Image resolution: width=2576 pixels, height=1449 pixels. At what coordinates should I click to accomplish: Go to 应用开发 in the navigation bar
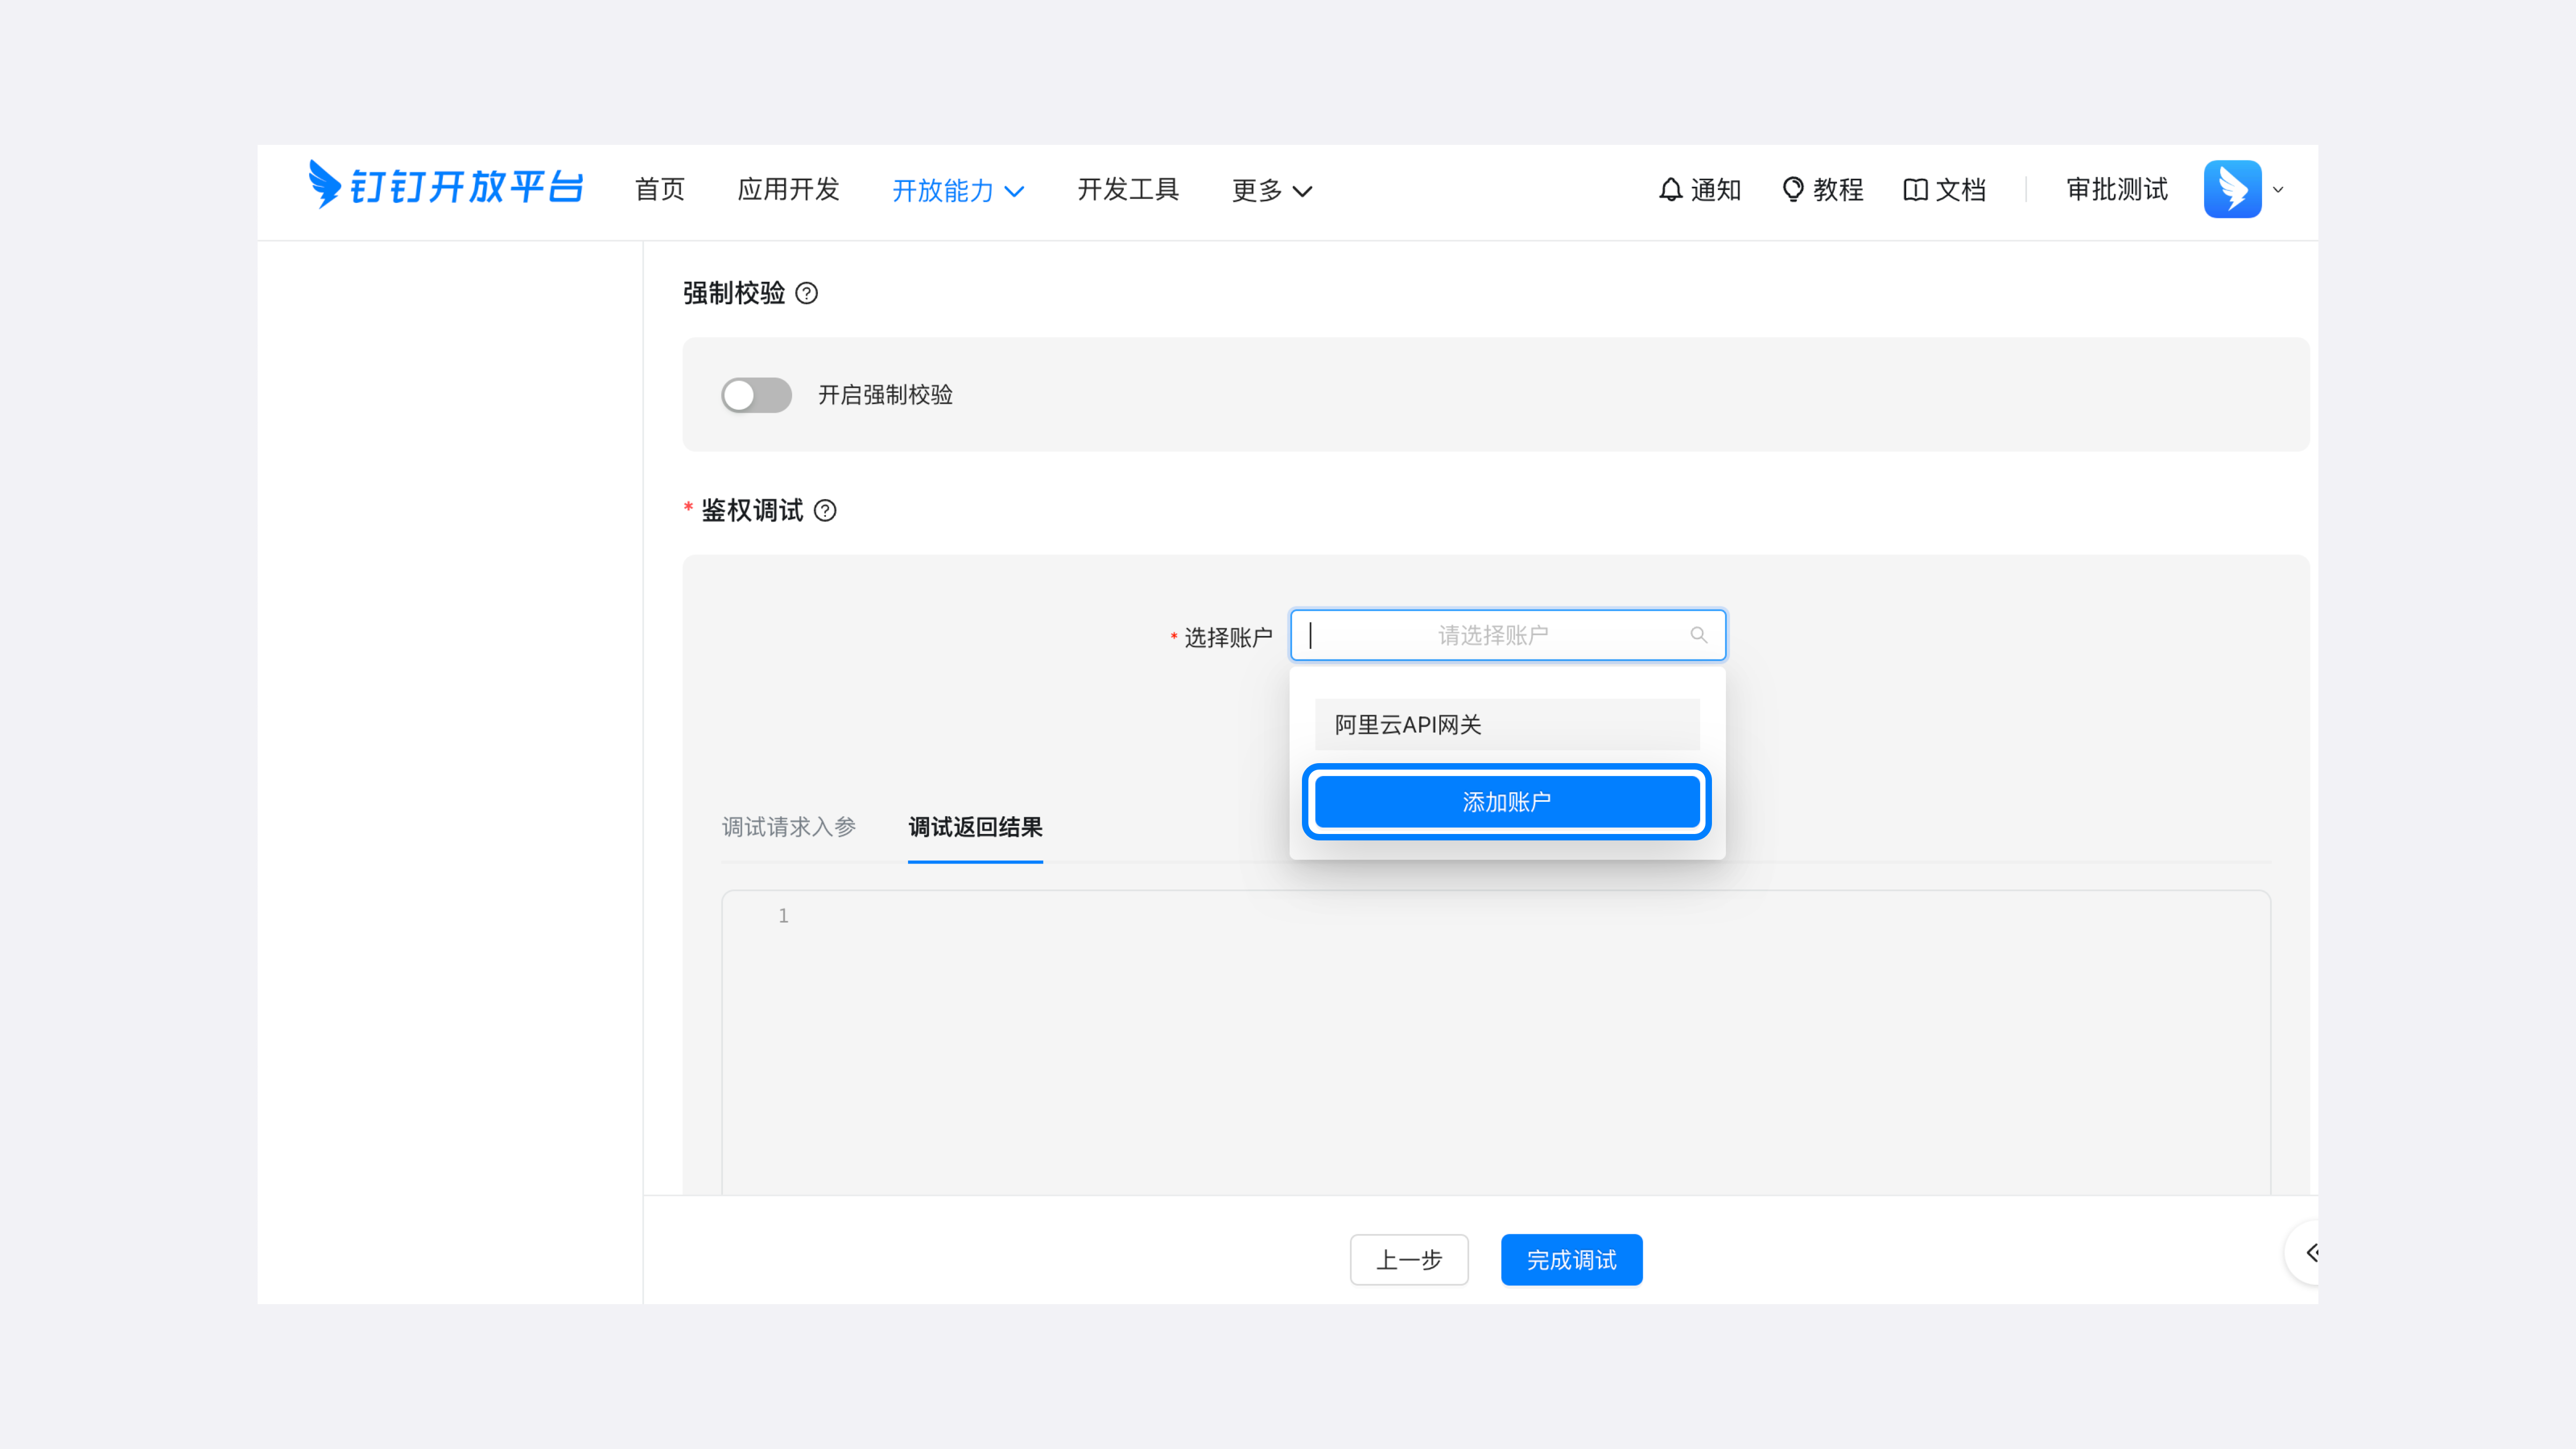[789, 190]
